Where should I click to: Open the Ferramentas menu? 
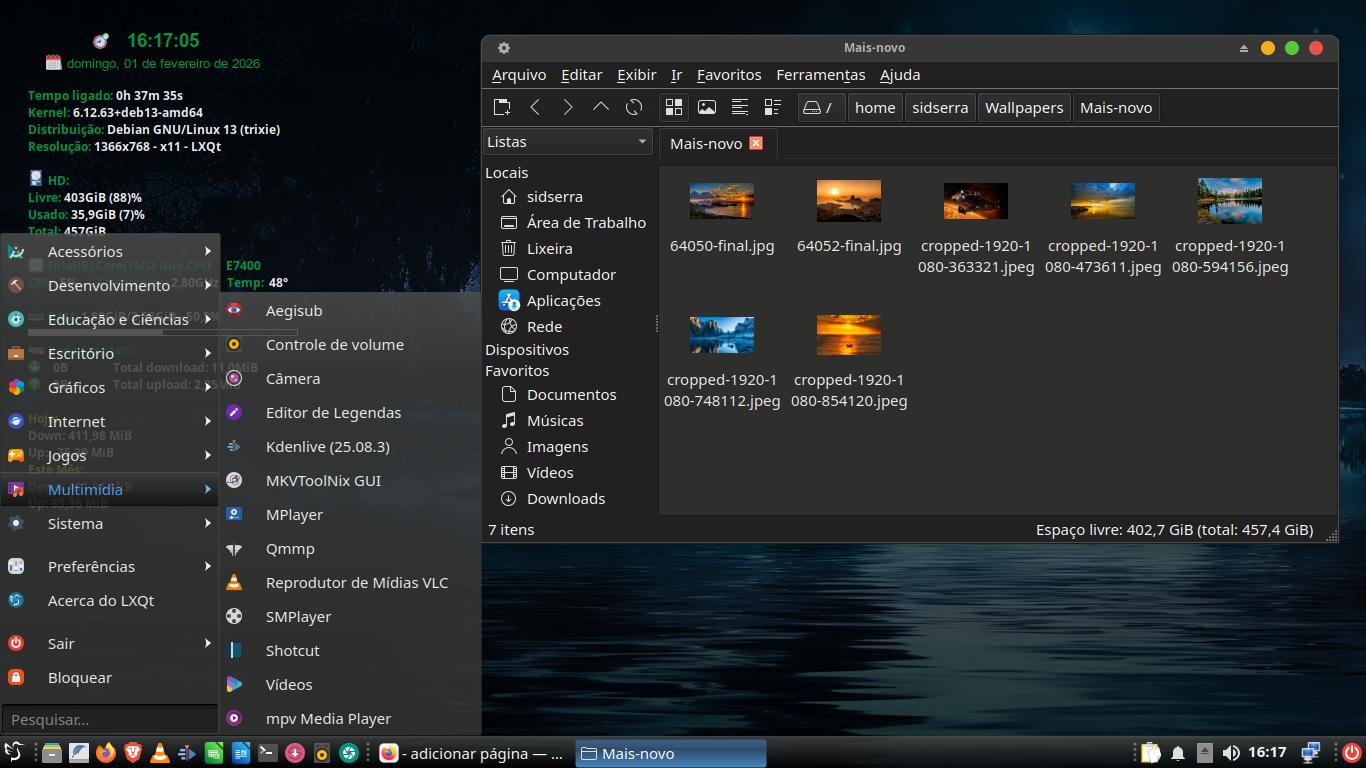[820, 75]
